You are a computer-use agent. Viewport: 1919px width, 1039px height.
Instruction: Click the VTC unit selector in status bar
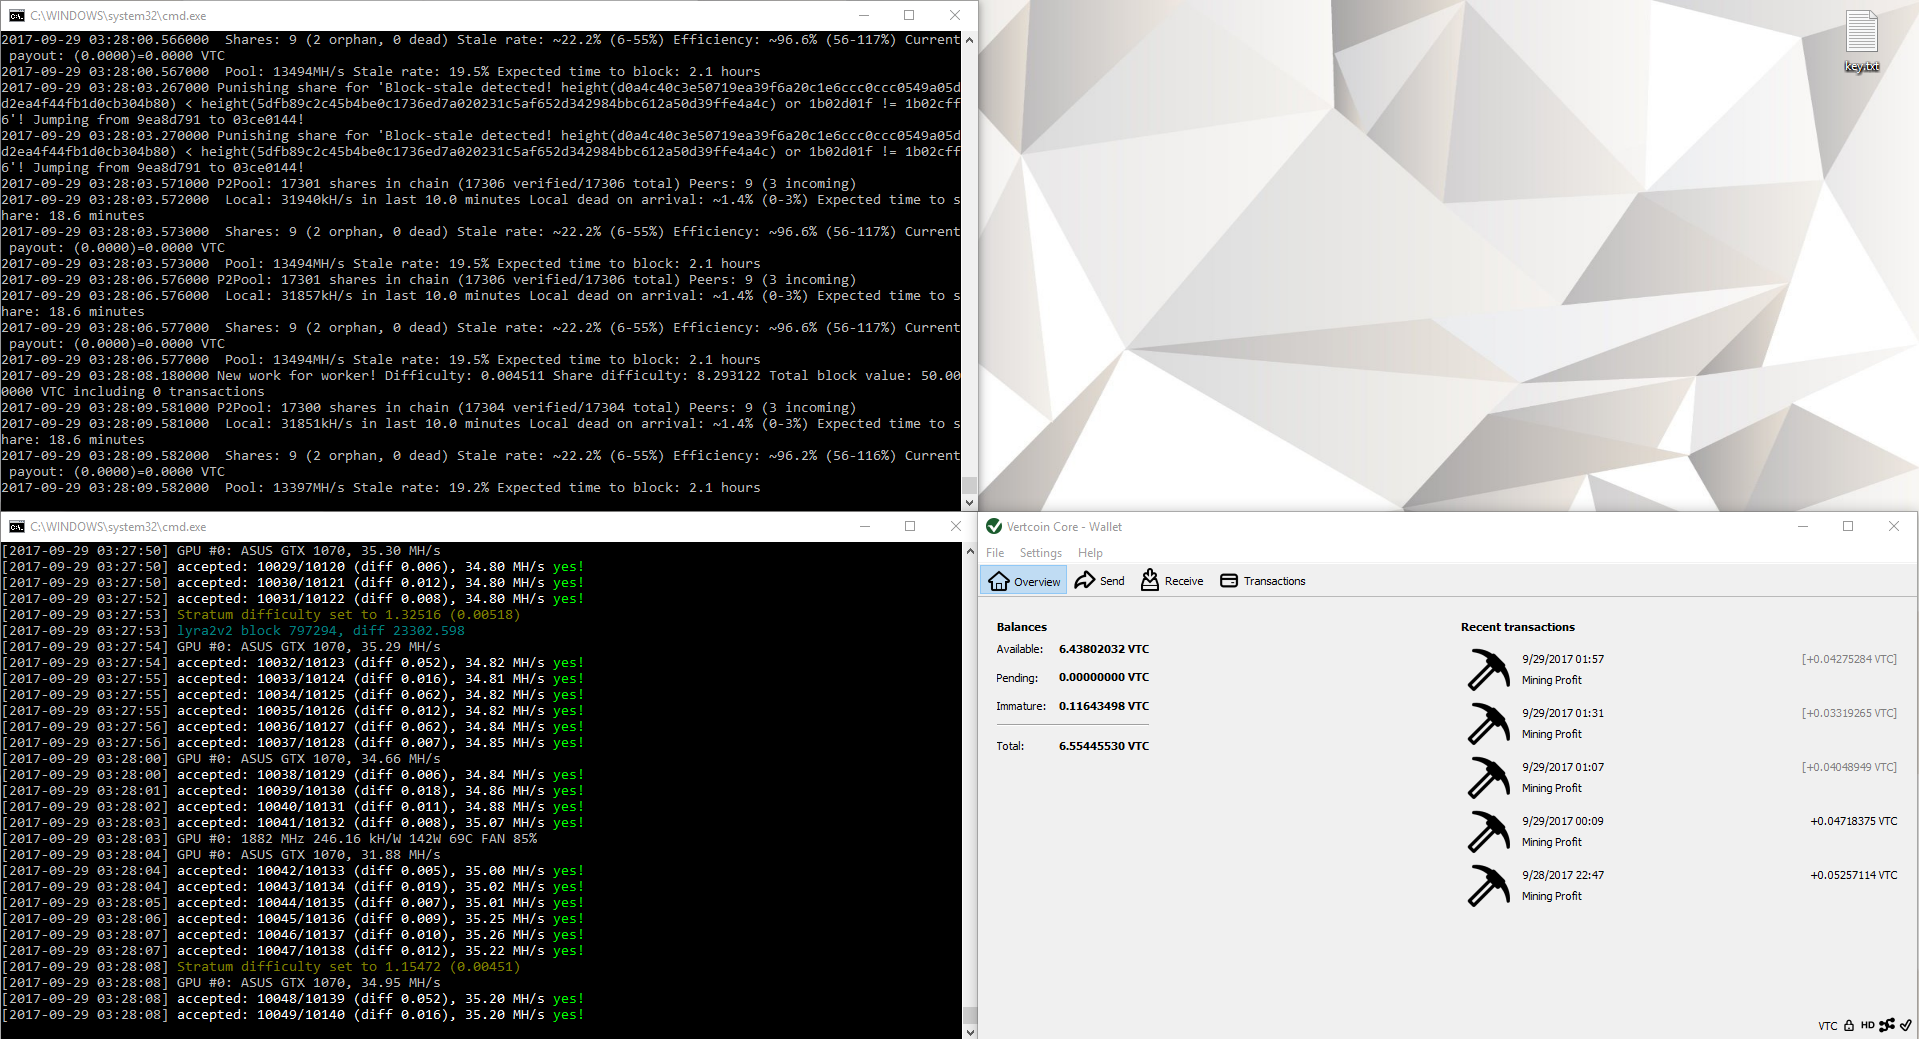pos(1827,1026)
